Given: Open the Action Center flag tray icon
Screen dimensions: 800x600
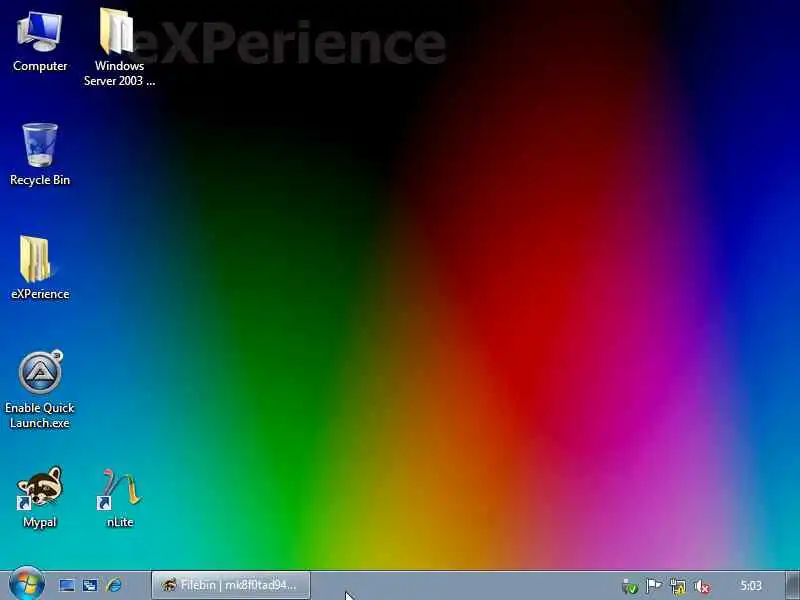Looking at the screenshot, I should tap(654, 586).
